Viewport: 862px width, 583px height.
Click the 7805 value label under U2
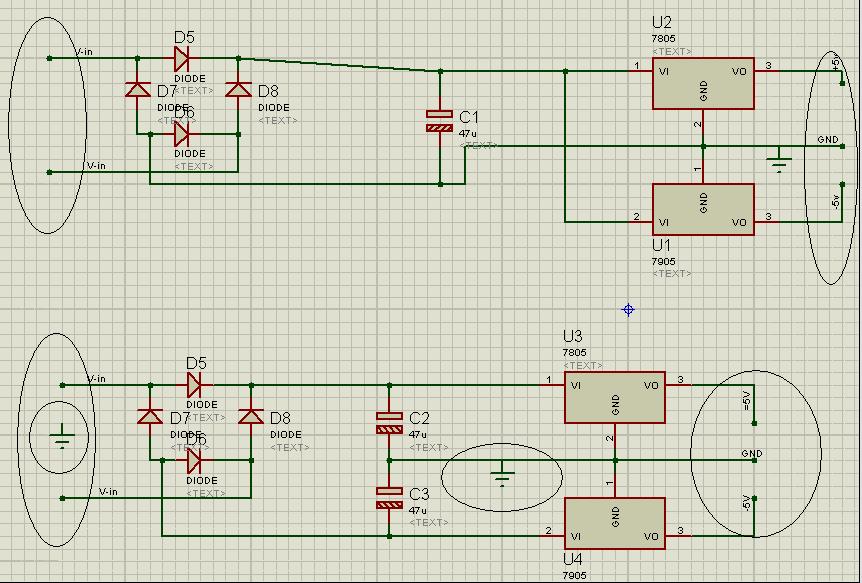[664, 39]
